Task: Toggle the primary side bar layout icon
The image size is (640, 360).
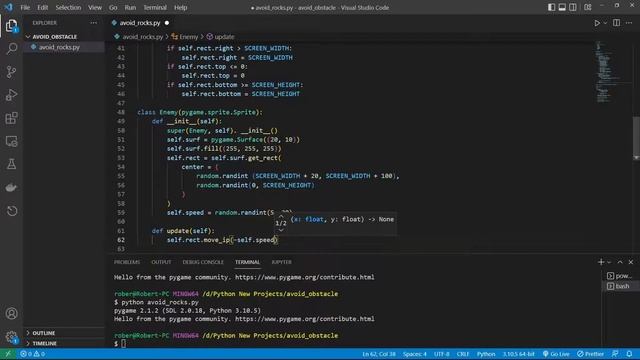Action: (x=551, y=7)
